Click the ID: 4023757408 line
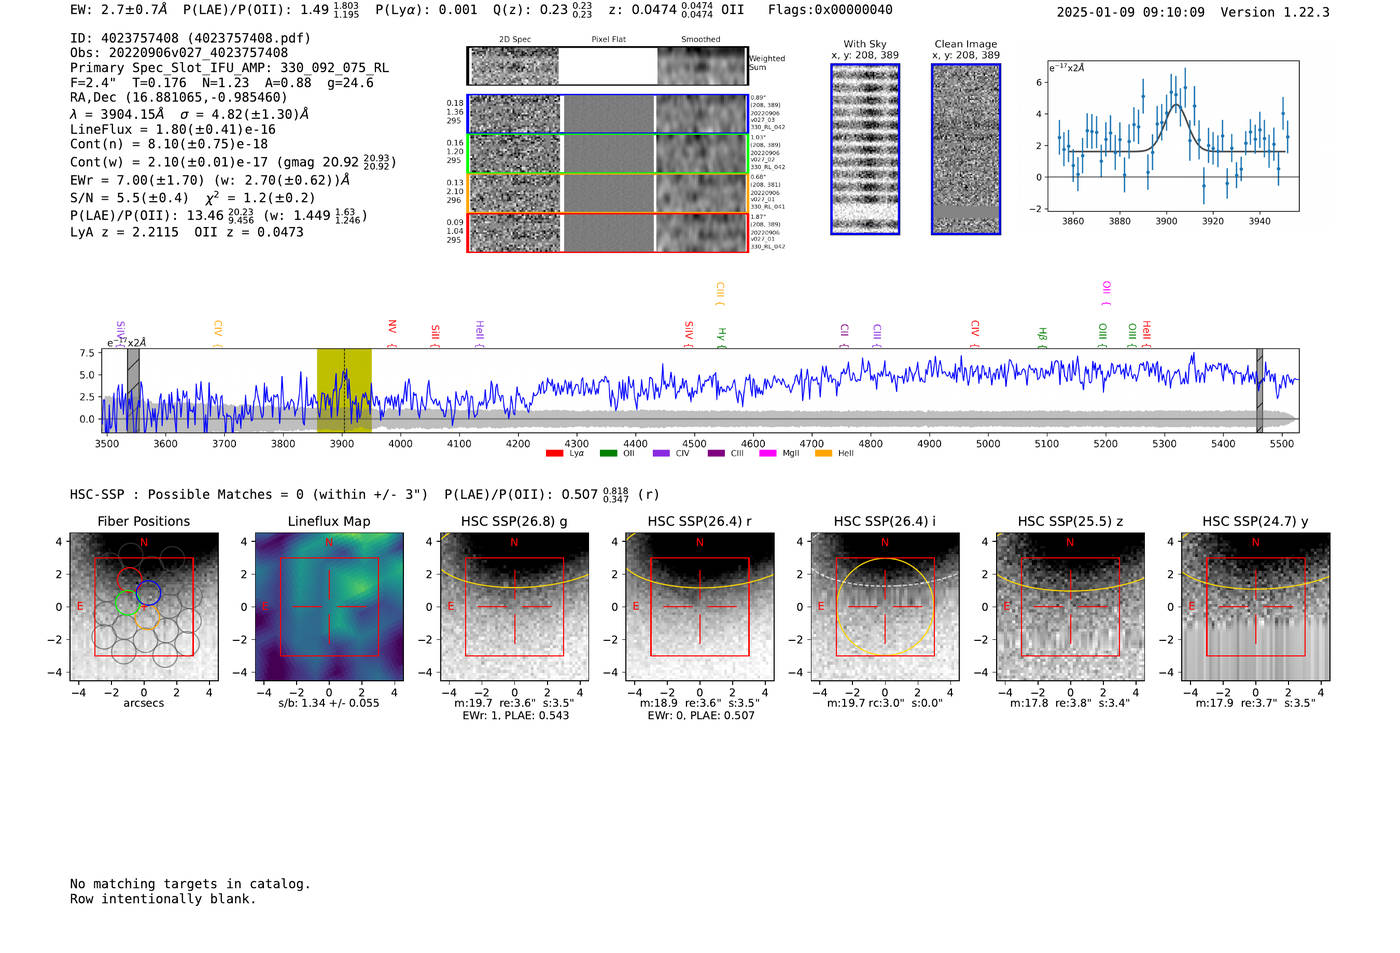This screenshot has width=1400, height=953. (190, 38)
